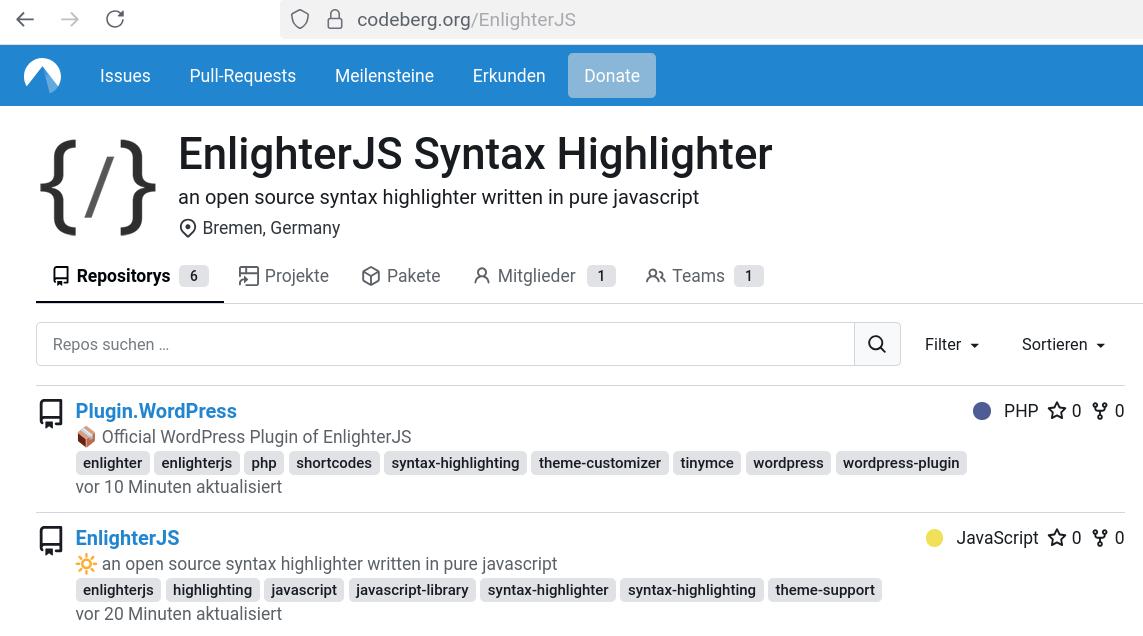Select enlighterjs tag under EnlighterJS repo

pyautogui.click(x=118, y=590)
